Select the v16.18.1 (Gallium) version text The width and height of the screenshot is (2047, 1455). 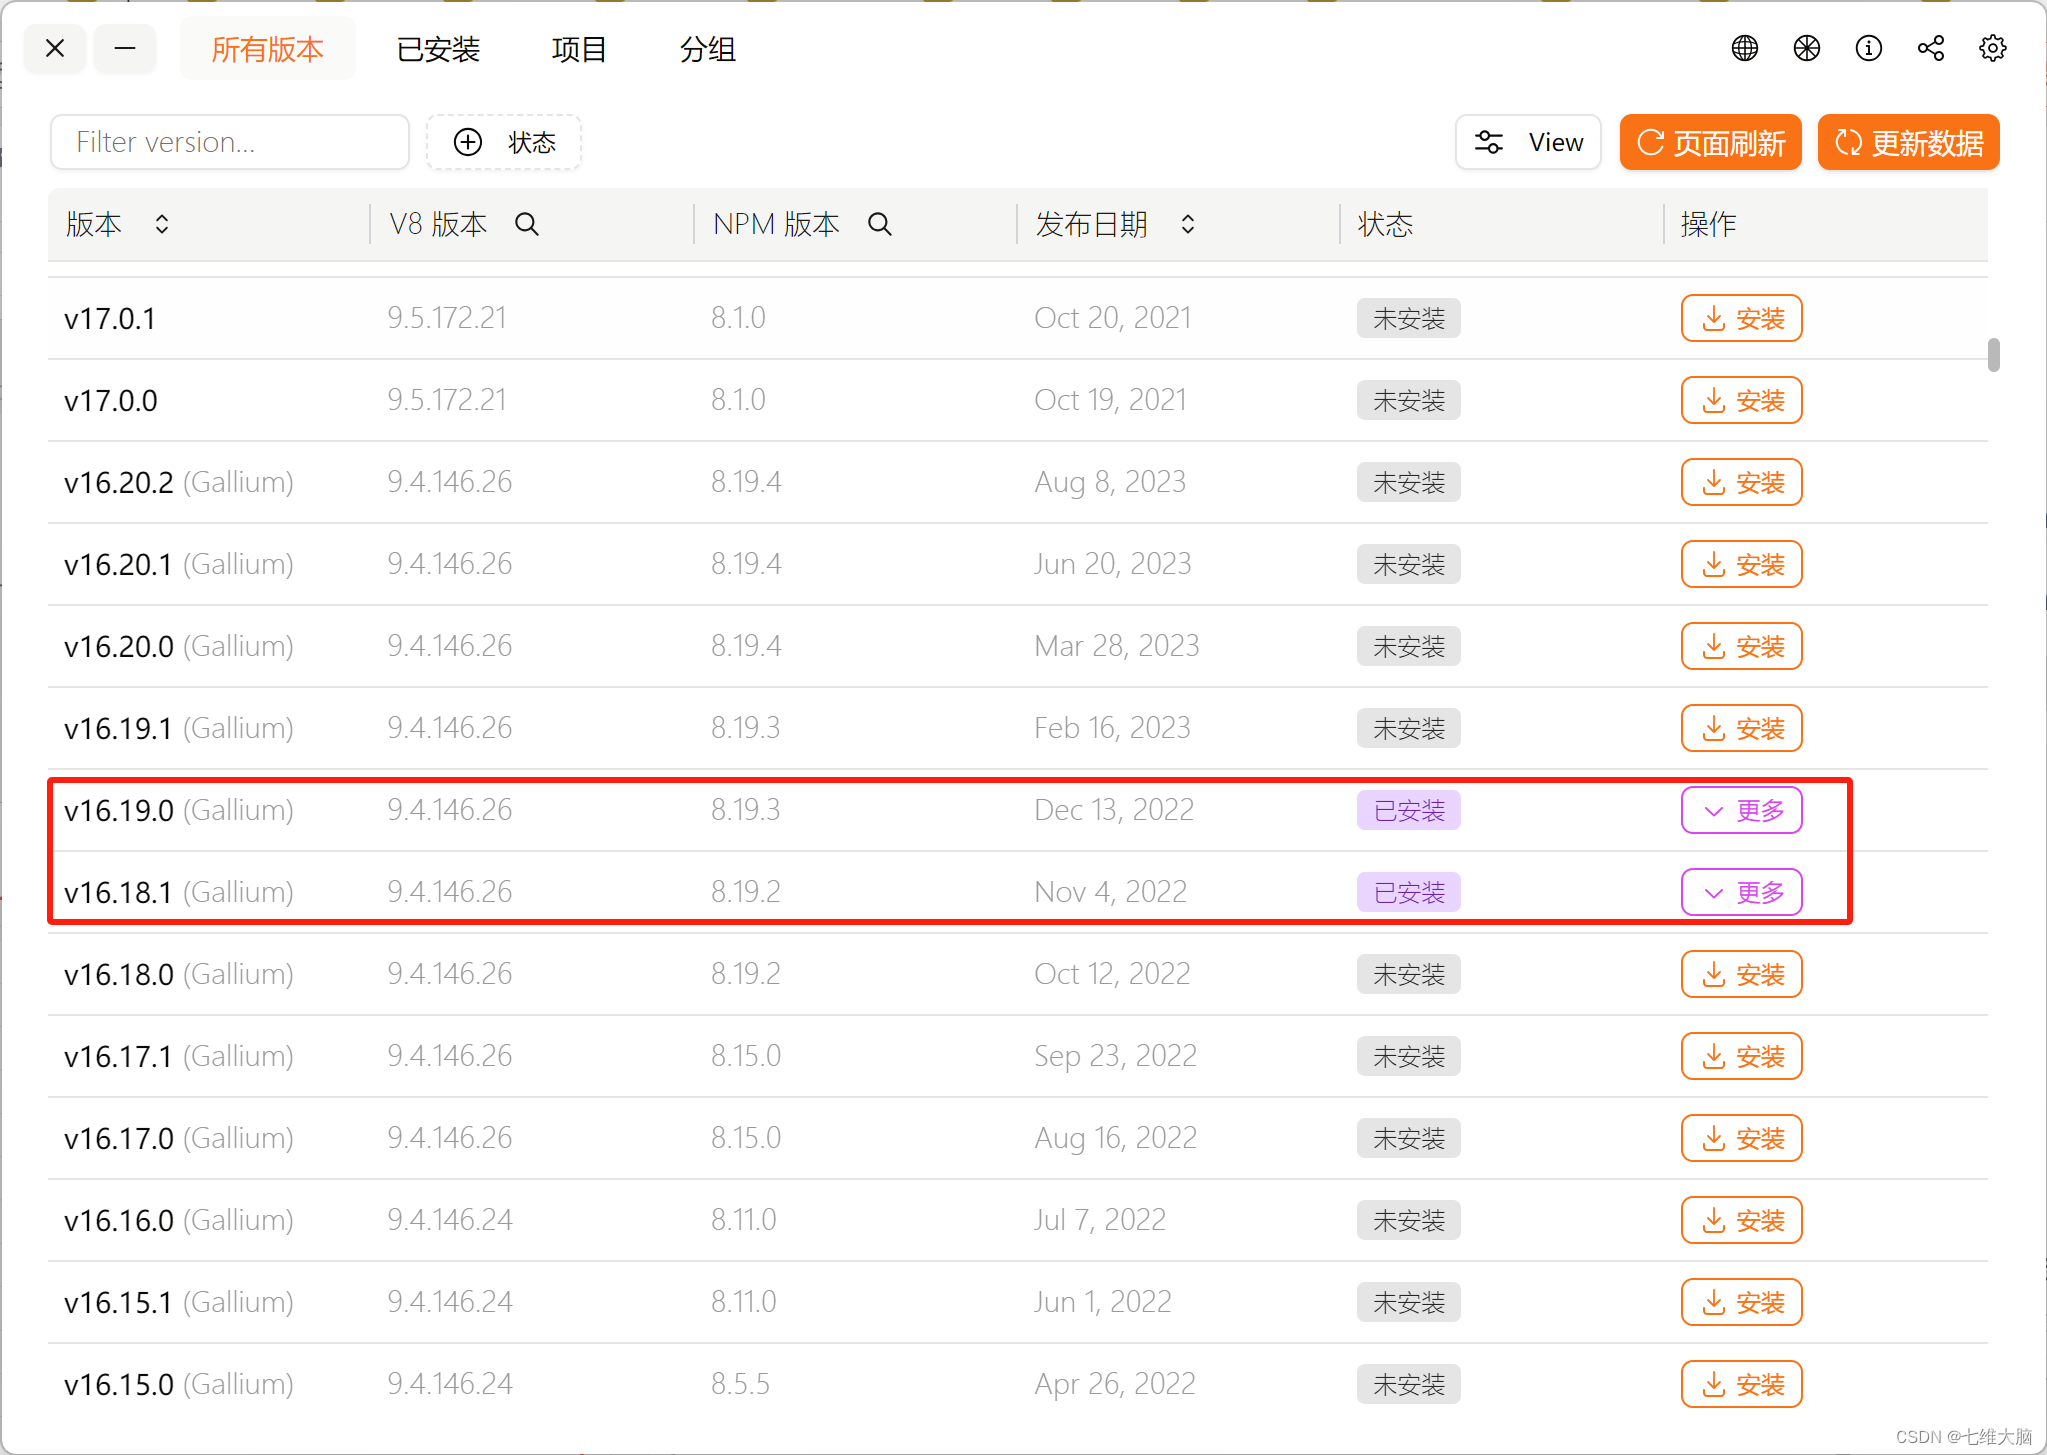[x=179, y=892]
